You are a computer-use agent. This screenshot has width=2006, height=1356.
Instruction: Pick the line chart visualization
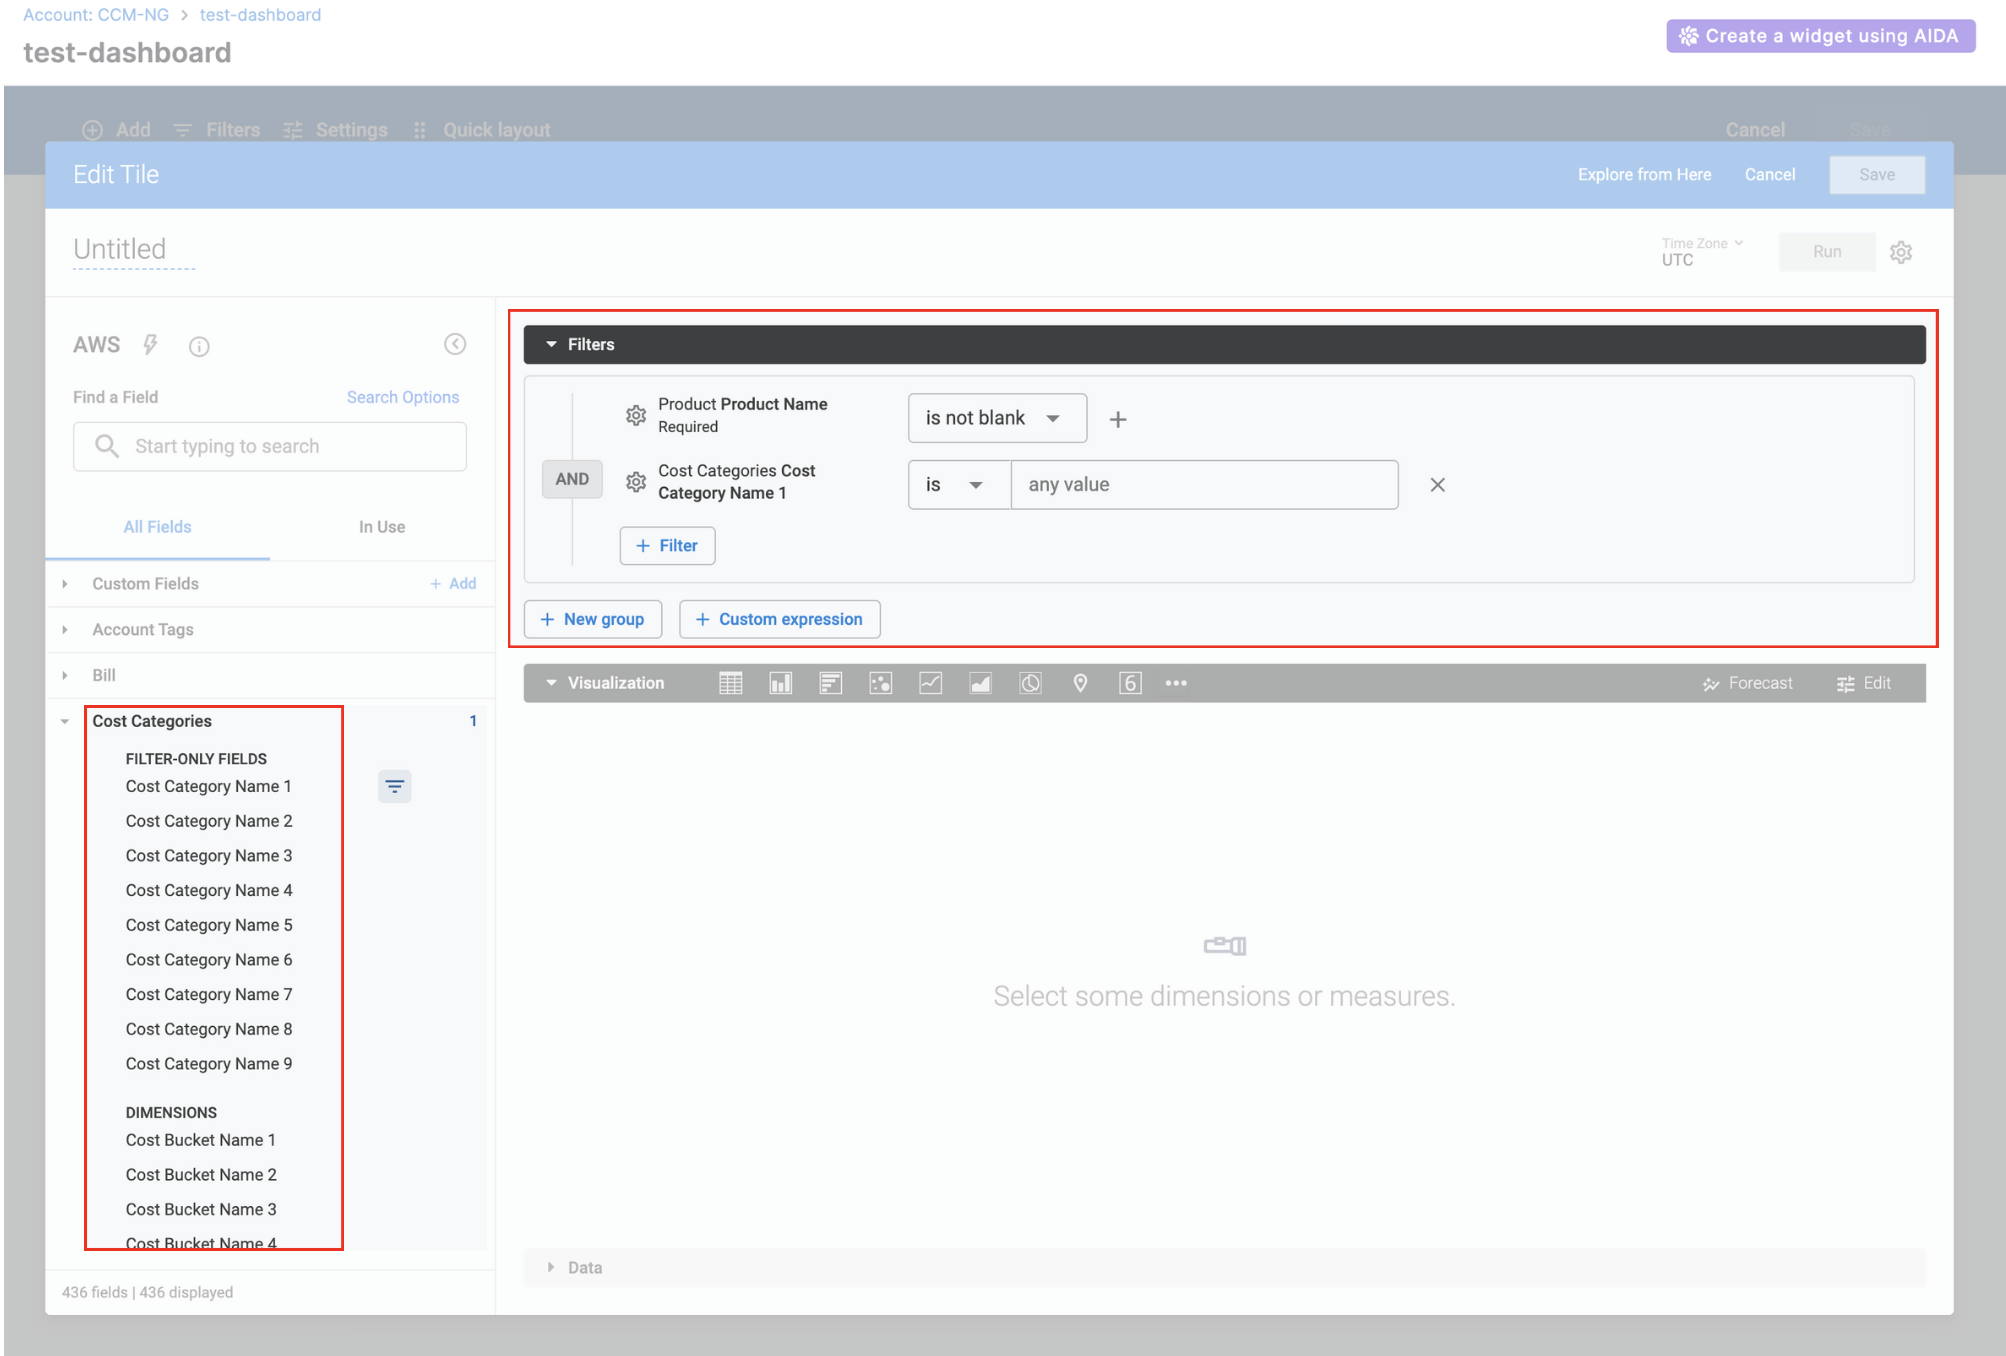pyautogui.click(x=931, y=683)
